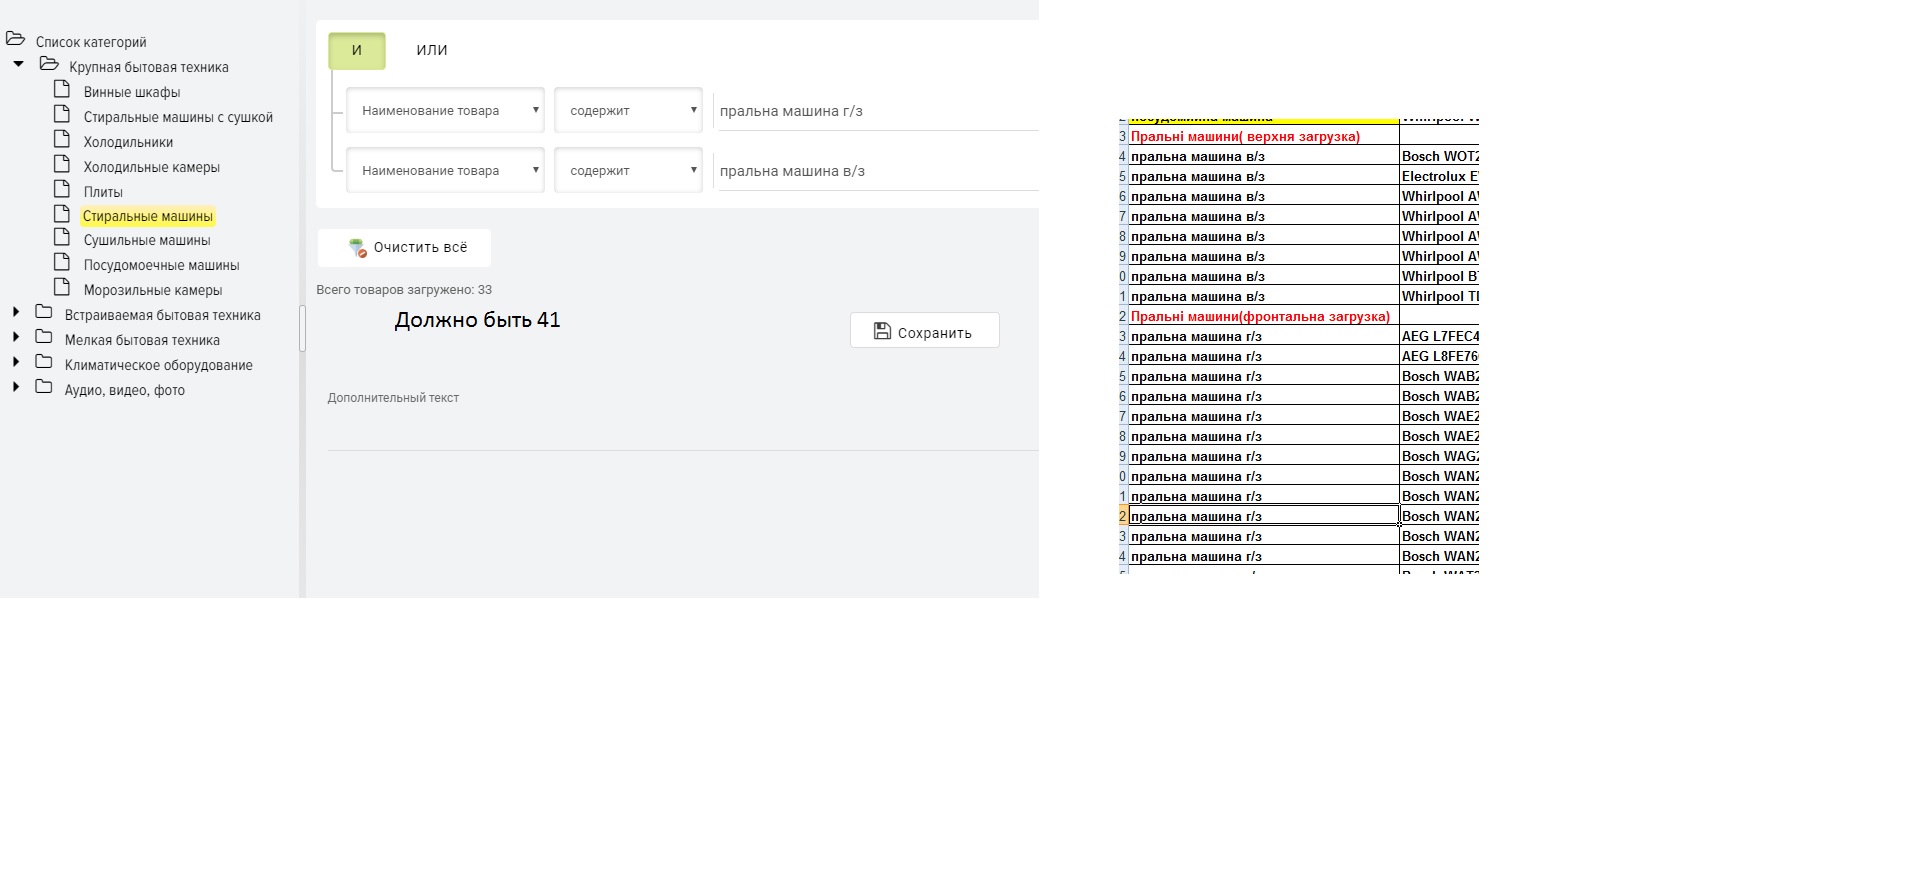Click the Bosch WAG cell in the spreadsheet
This screenshot has height=880, width=1914.
click(x=1439, y=456)
